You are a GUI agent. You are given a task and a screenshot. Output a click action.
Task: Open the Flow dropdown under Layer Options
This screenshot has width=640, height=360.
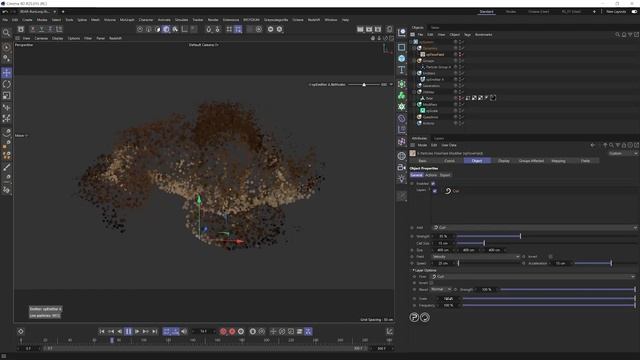[x=533, y=277]
